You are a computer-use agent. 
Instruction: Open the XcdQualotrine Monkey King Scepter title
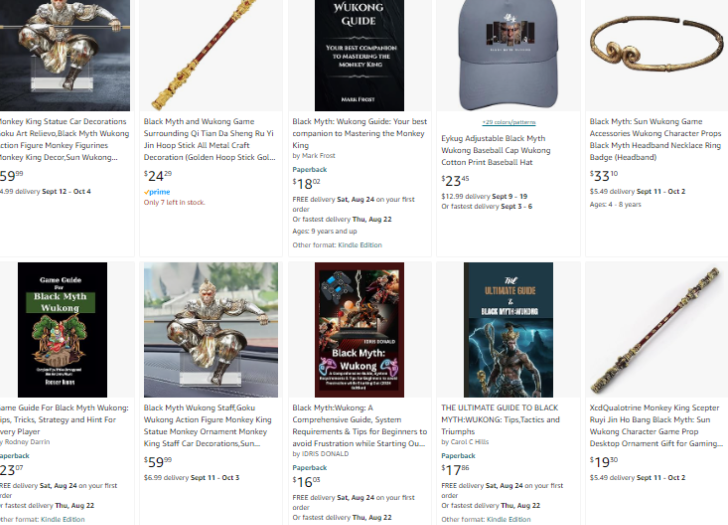(656, 426)
